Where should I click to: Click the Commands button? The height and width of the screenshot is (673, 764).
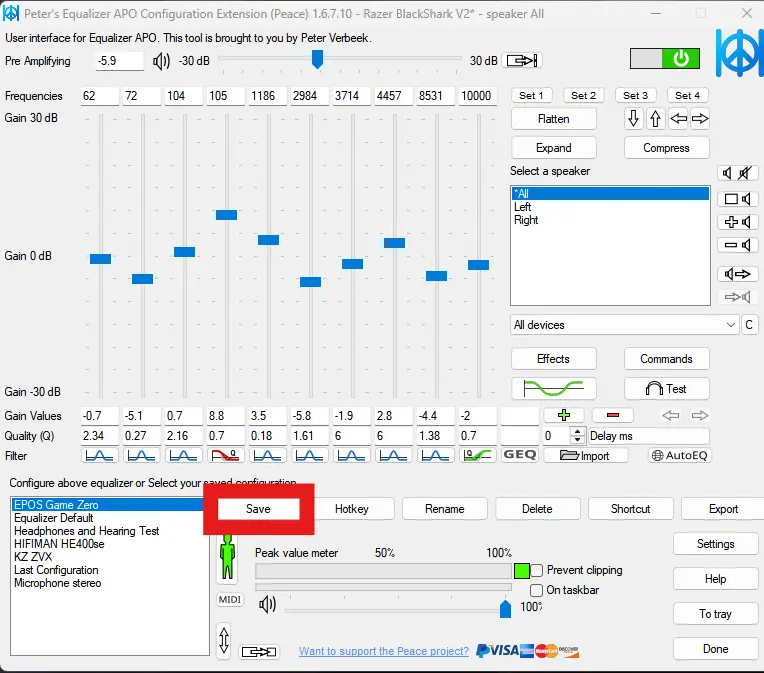(x=666, y=359)
